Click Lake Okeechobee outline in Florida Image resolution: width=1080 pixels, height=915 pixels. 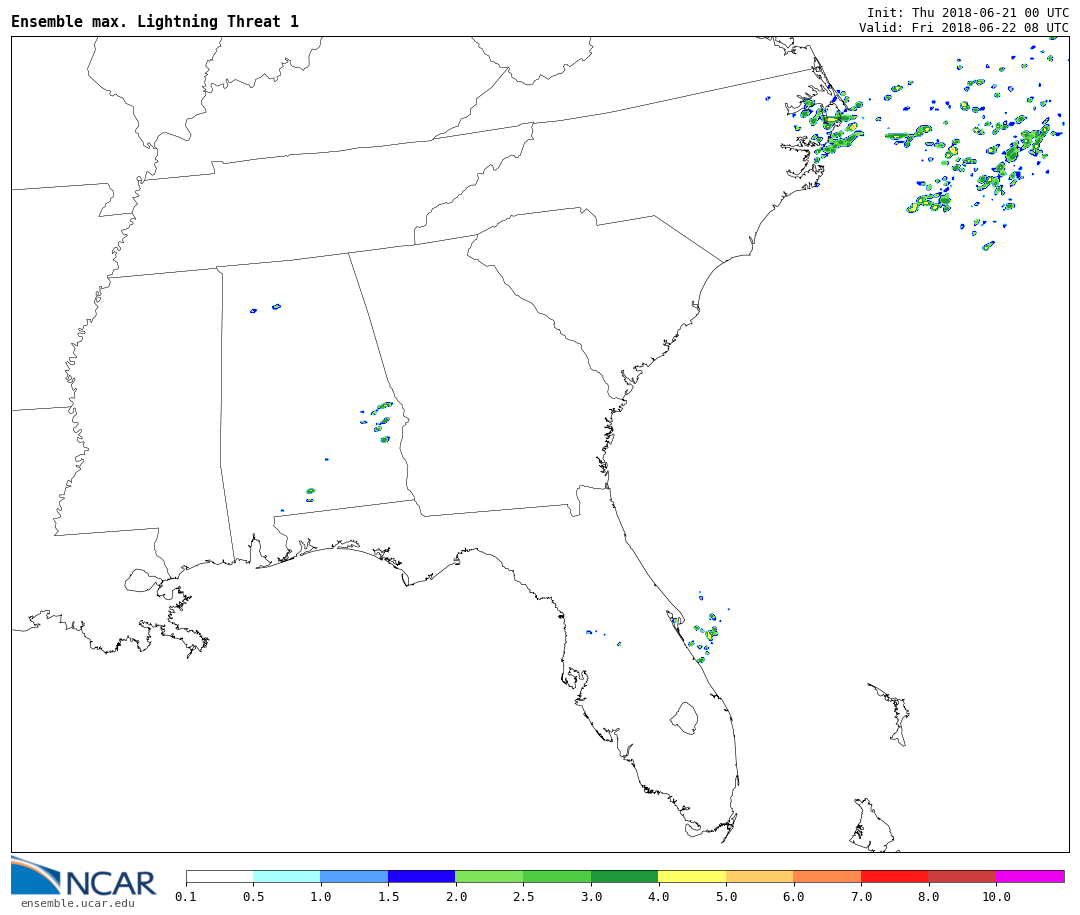tap(685, 718)
